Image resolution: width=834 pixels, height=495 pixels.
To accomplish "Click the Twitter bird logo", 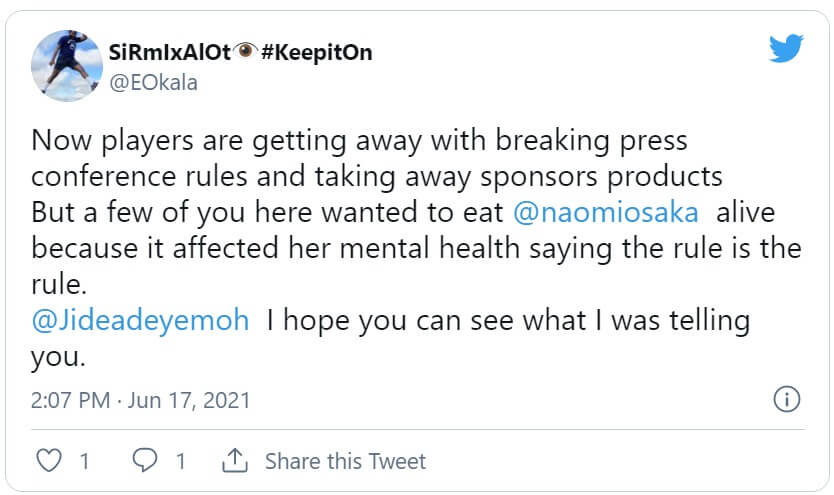I will click(785, 49).
